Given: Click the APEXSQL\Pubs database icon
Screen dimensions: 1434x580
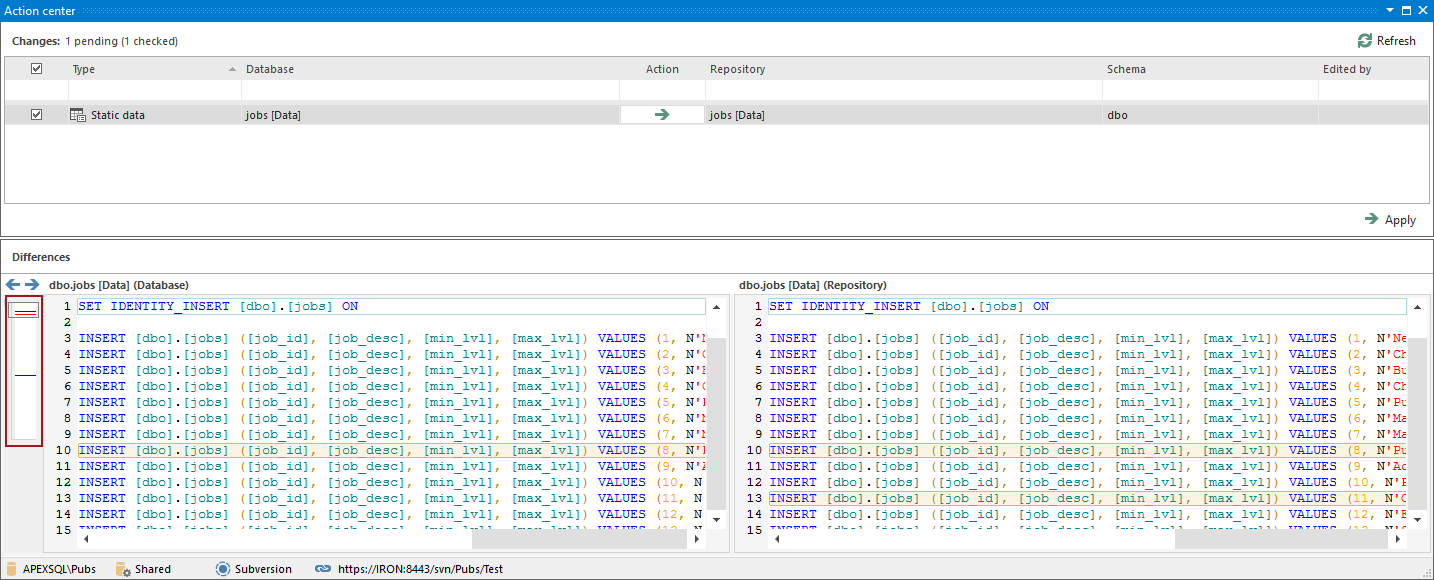Looking at the screenshot, I should (x=11, y=569).
